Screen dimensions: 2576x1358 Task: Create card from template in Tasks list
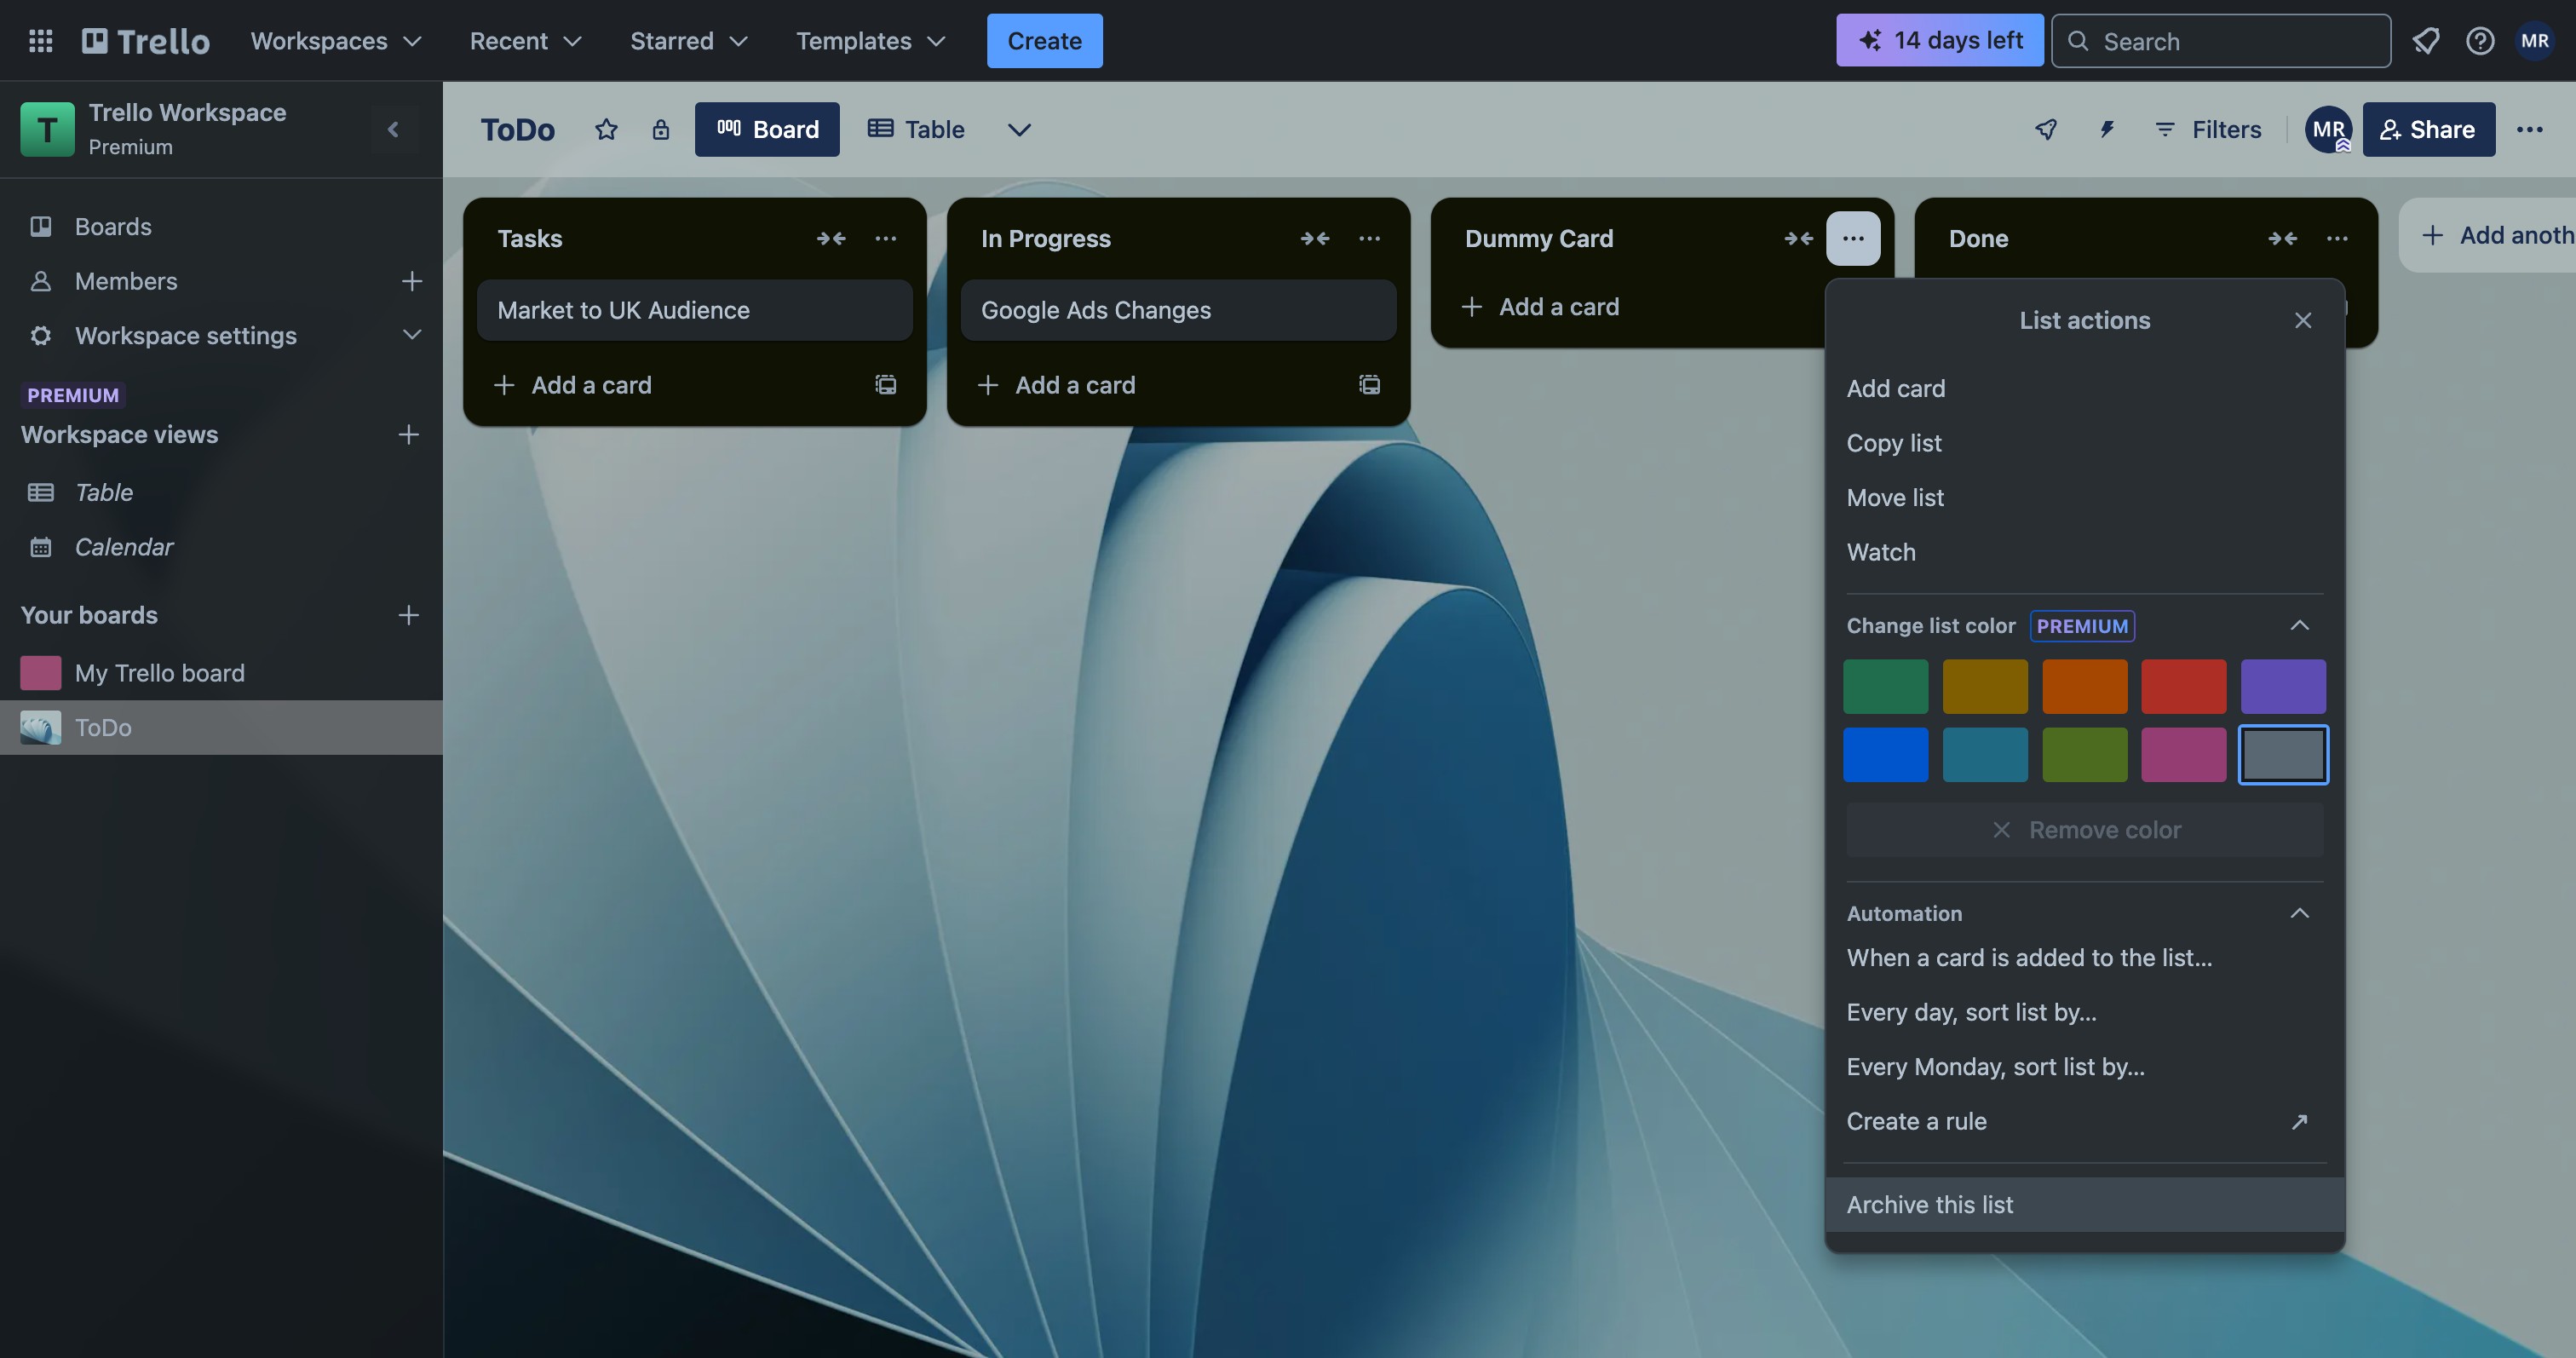pyautogui.click(x=885, y=385)
